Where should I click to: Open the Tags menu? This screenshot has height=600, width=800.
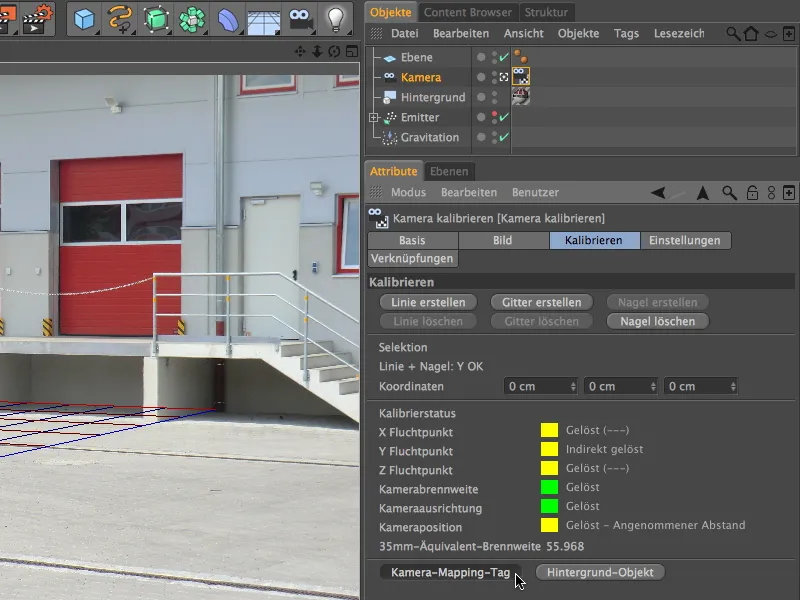tap(626, 33)
